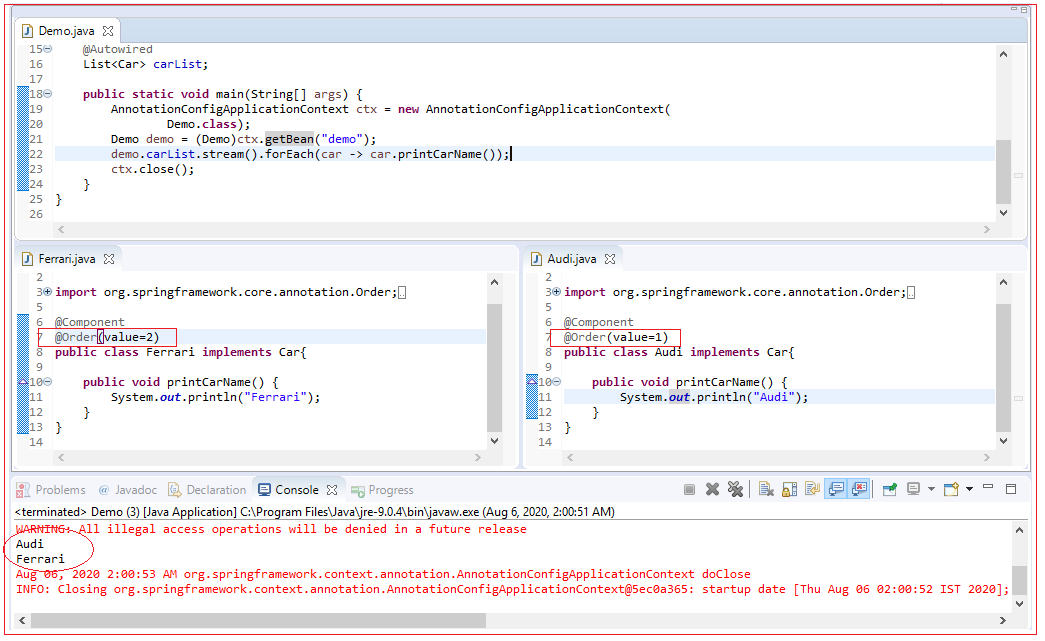Click the vertical scrollbar thumb in Ferrari.java editor
This screenshot has width=1045, height=641.
tap(494, 368)
